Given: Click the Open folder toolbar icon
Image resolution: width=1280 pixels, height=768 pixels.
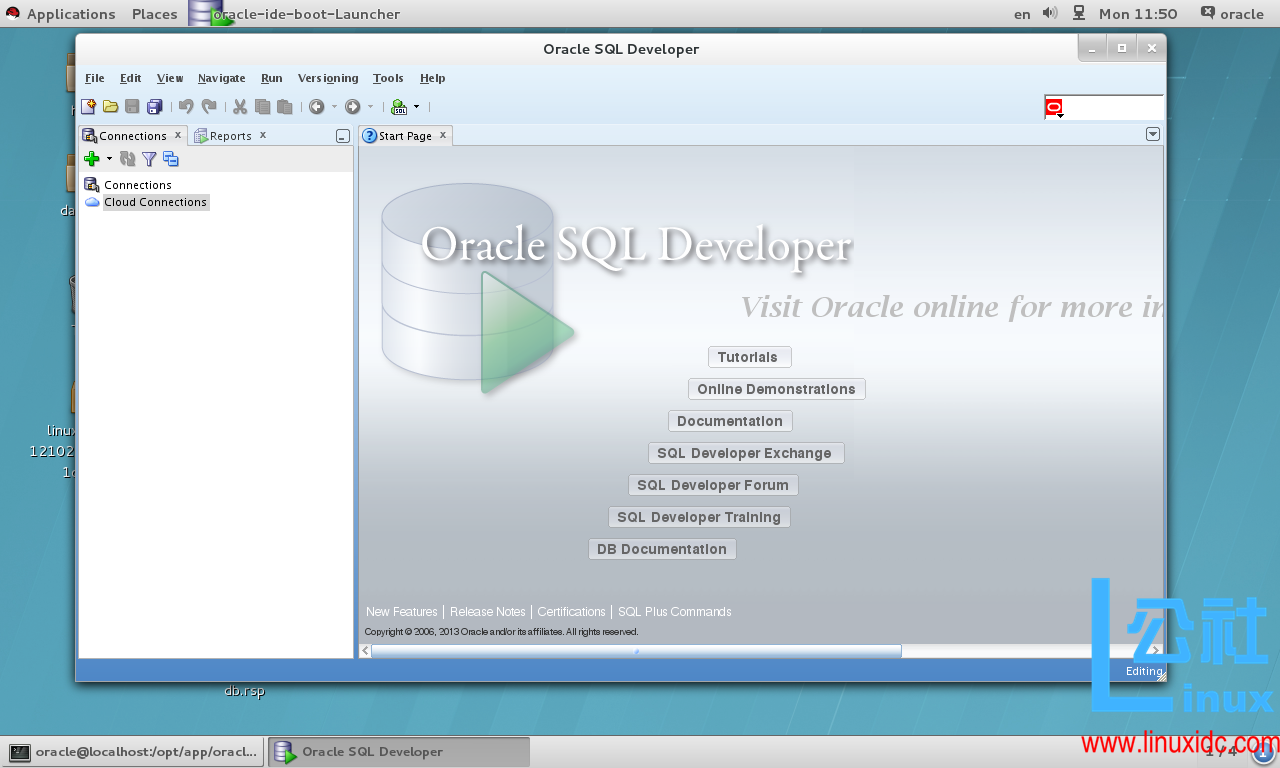Looking at the screenshot, I should point(110,107).
